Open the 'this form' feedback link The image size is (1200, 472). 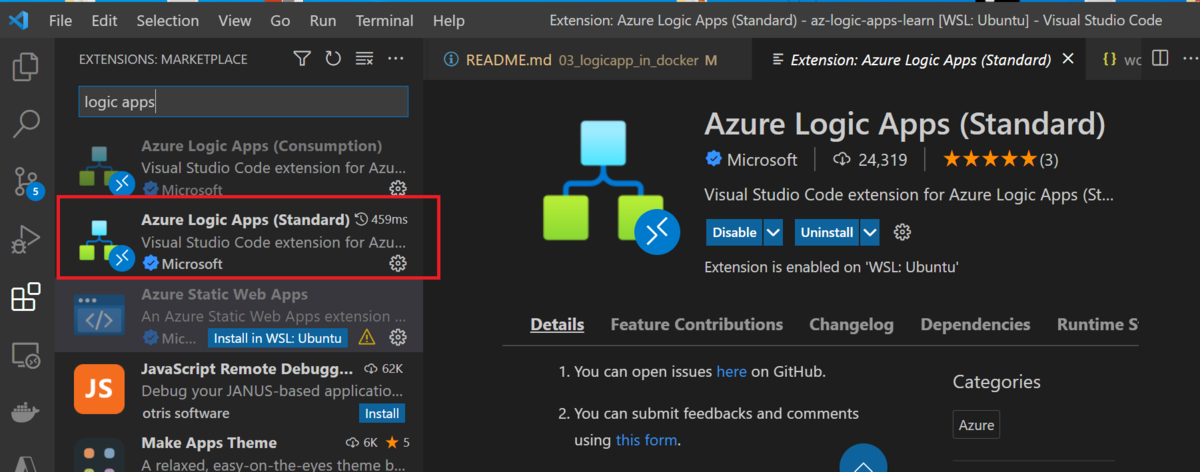[647, 440]
